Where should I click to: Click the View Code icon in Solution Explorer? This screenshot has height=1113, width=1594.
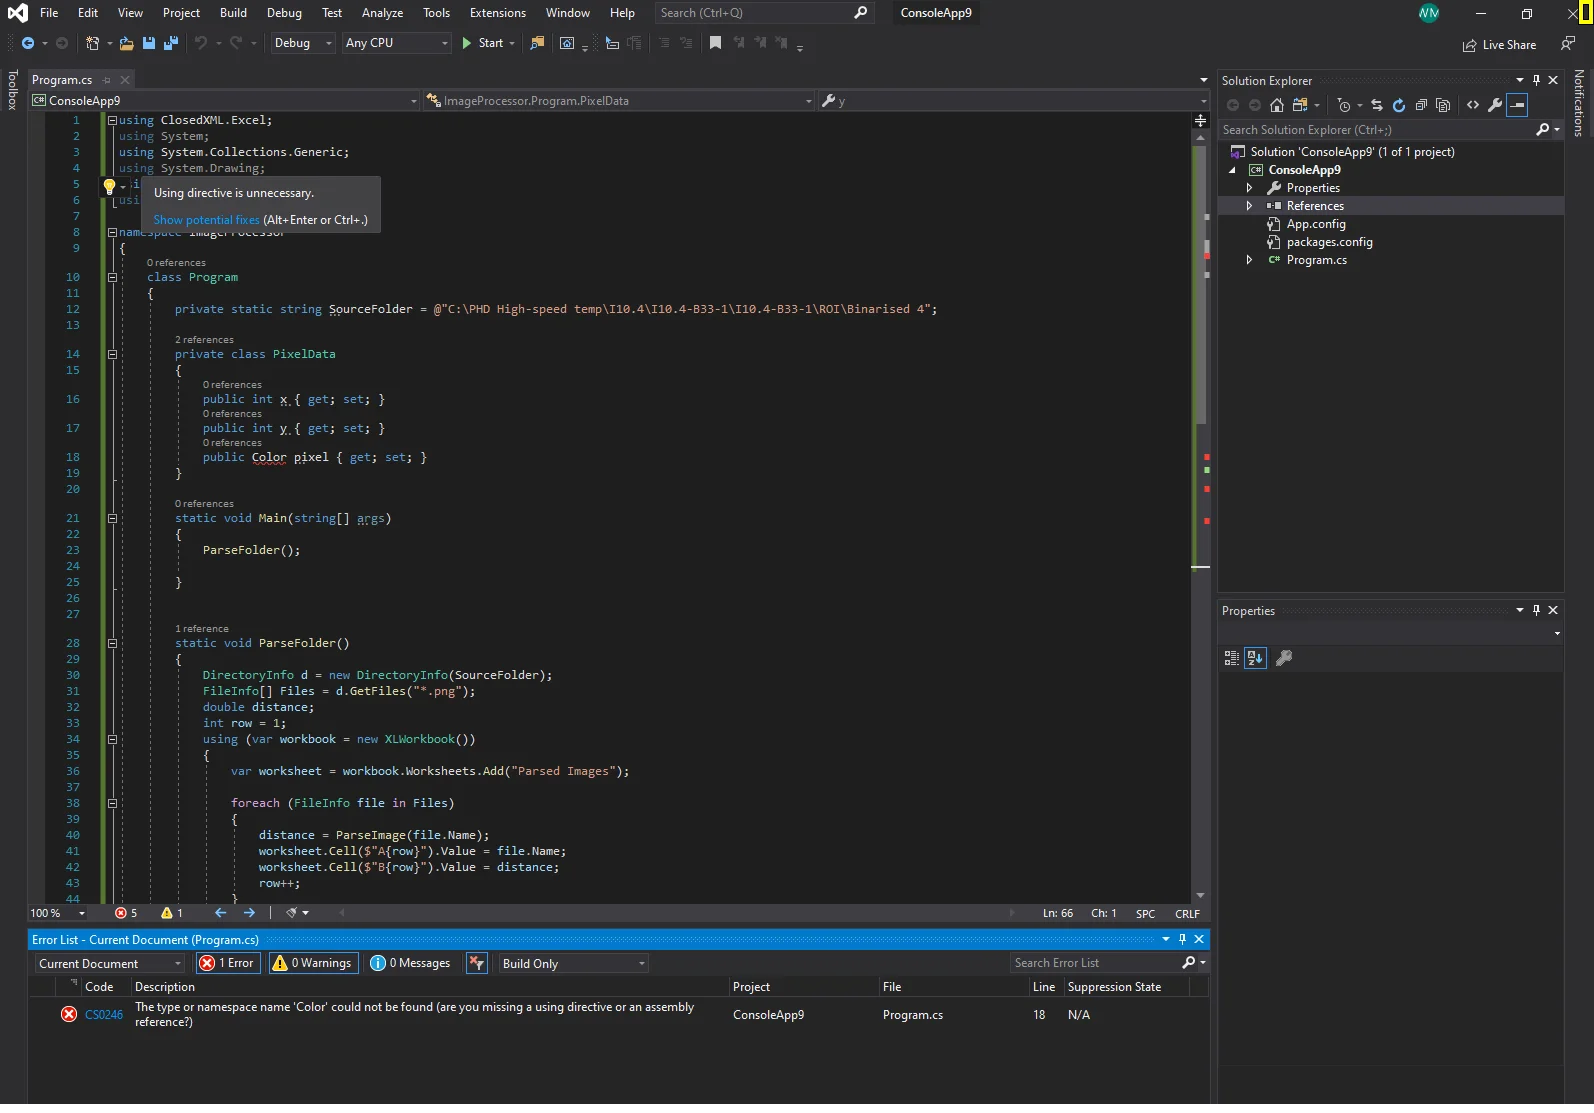click(x=1473, y=105)
